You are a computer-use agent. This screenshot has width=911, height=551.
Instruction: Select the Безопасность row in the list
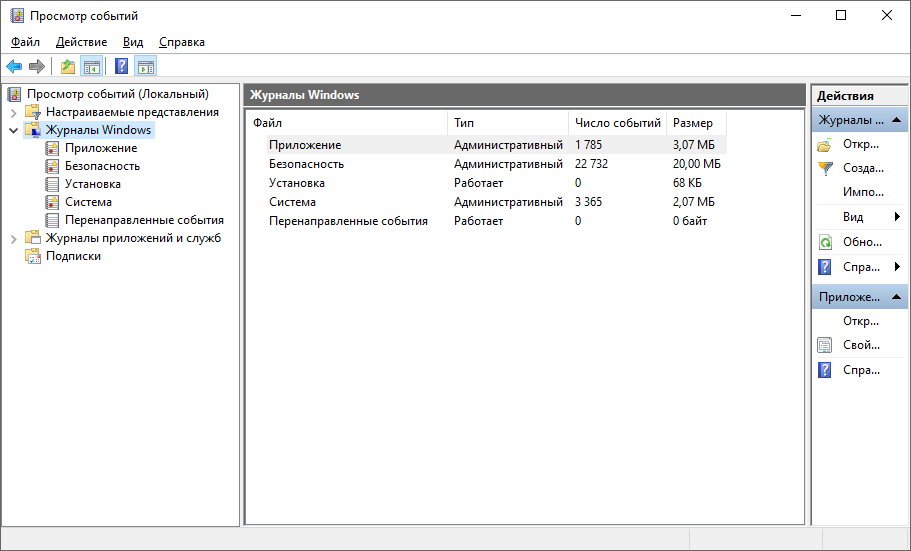click(x=497, y=164)
